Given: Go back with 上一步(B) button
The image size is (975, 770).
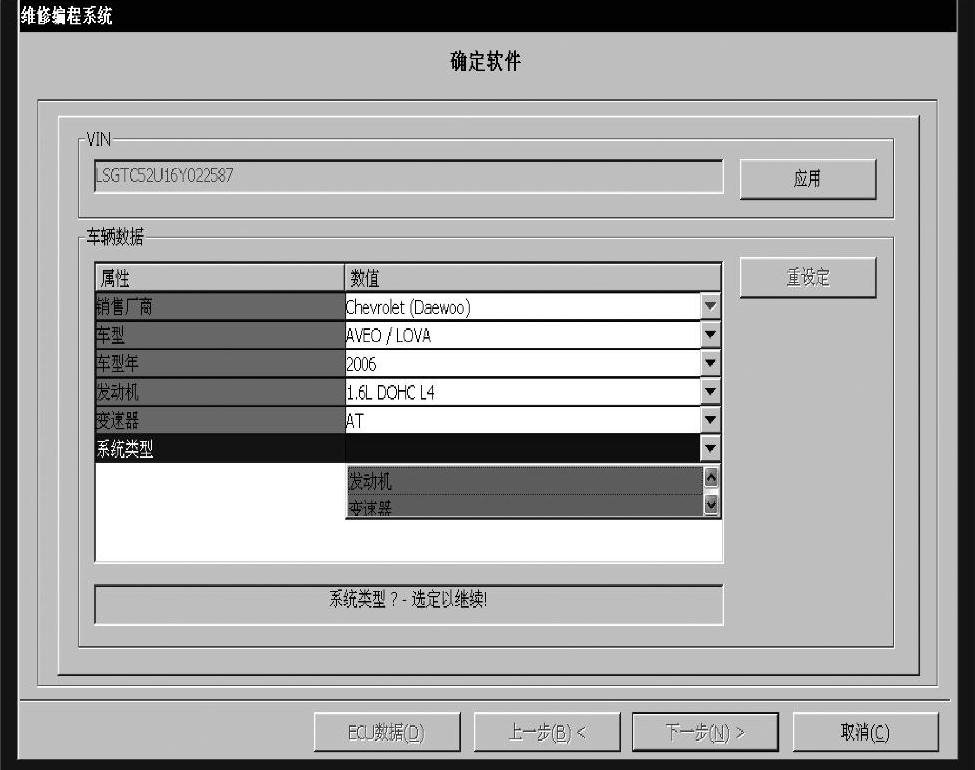Looking at the screenshot, I should [547, 733].
